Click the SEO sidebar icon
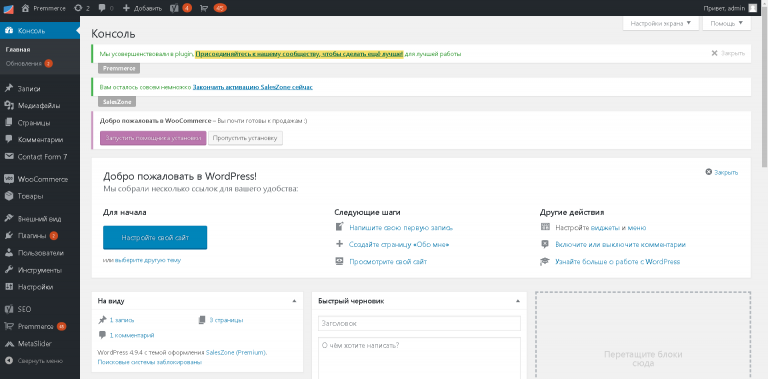768x379 pixels. coord(8,309)
